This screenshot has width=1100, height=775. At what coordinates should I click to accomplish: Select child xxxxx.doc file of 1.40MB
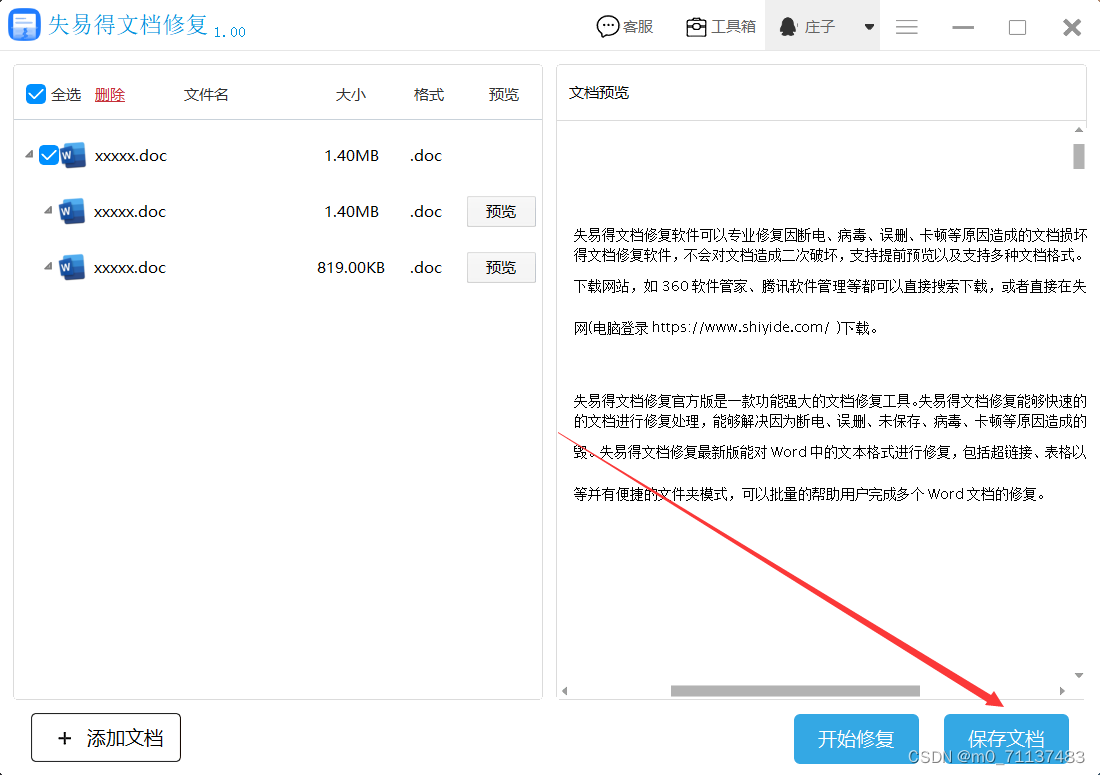(130, 212)
